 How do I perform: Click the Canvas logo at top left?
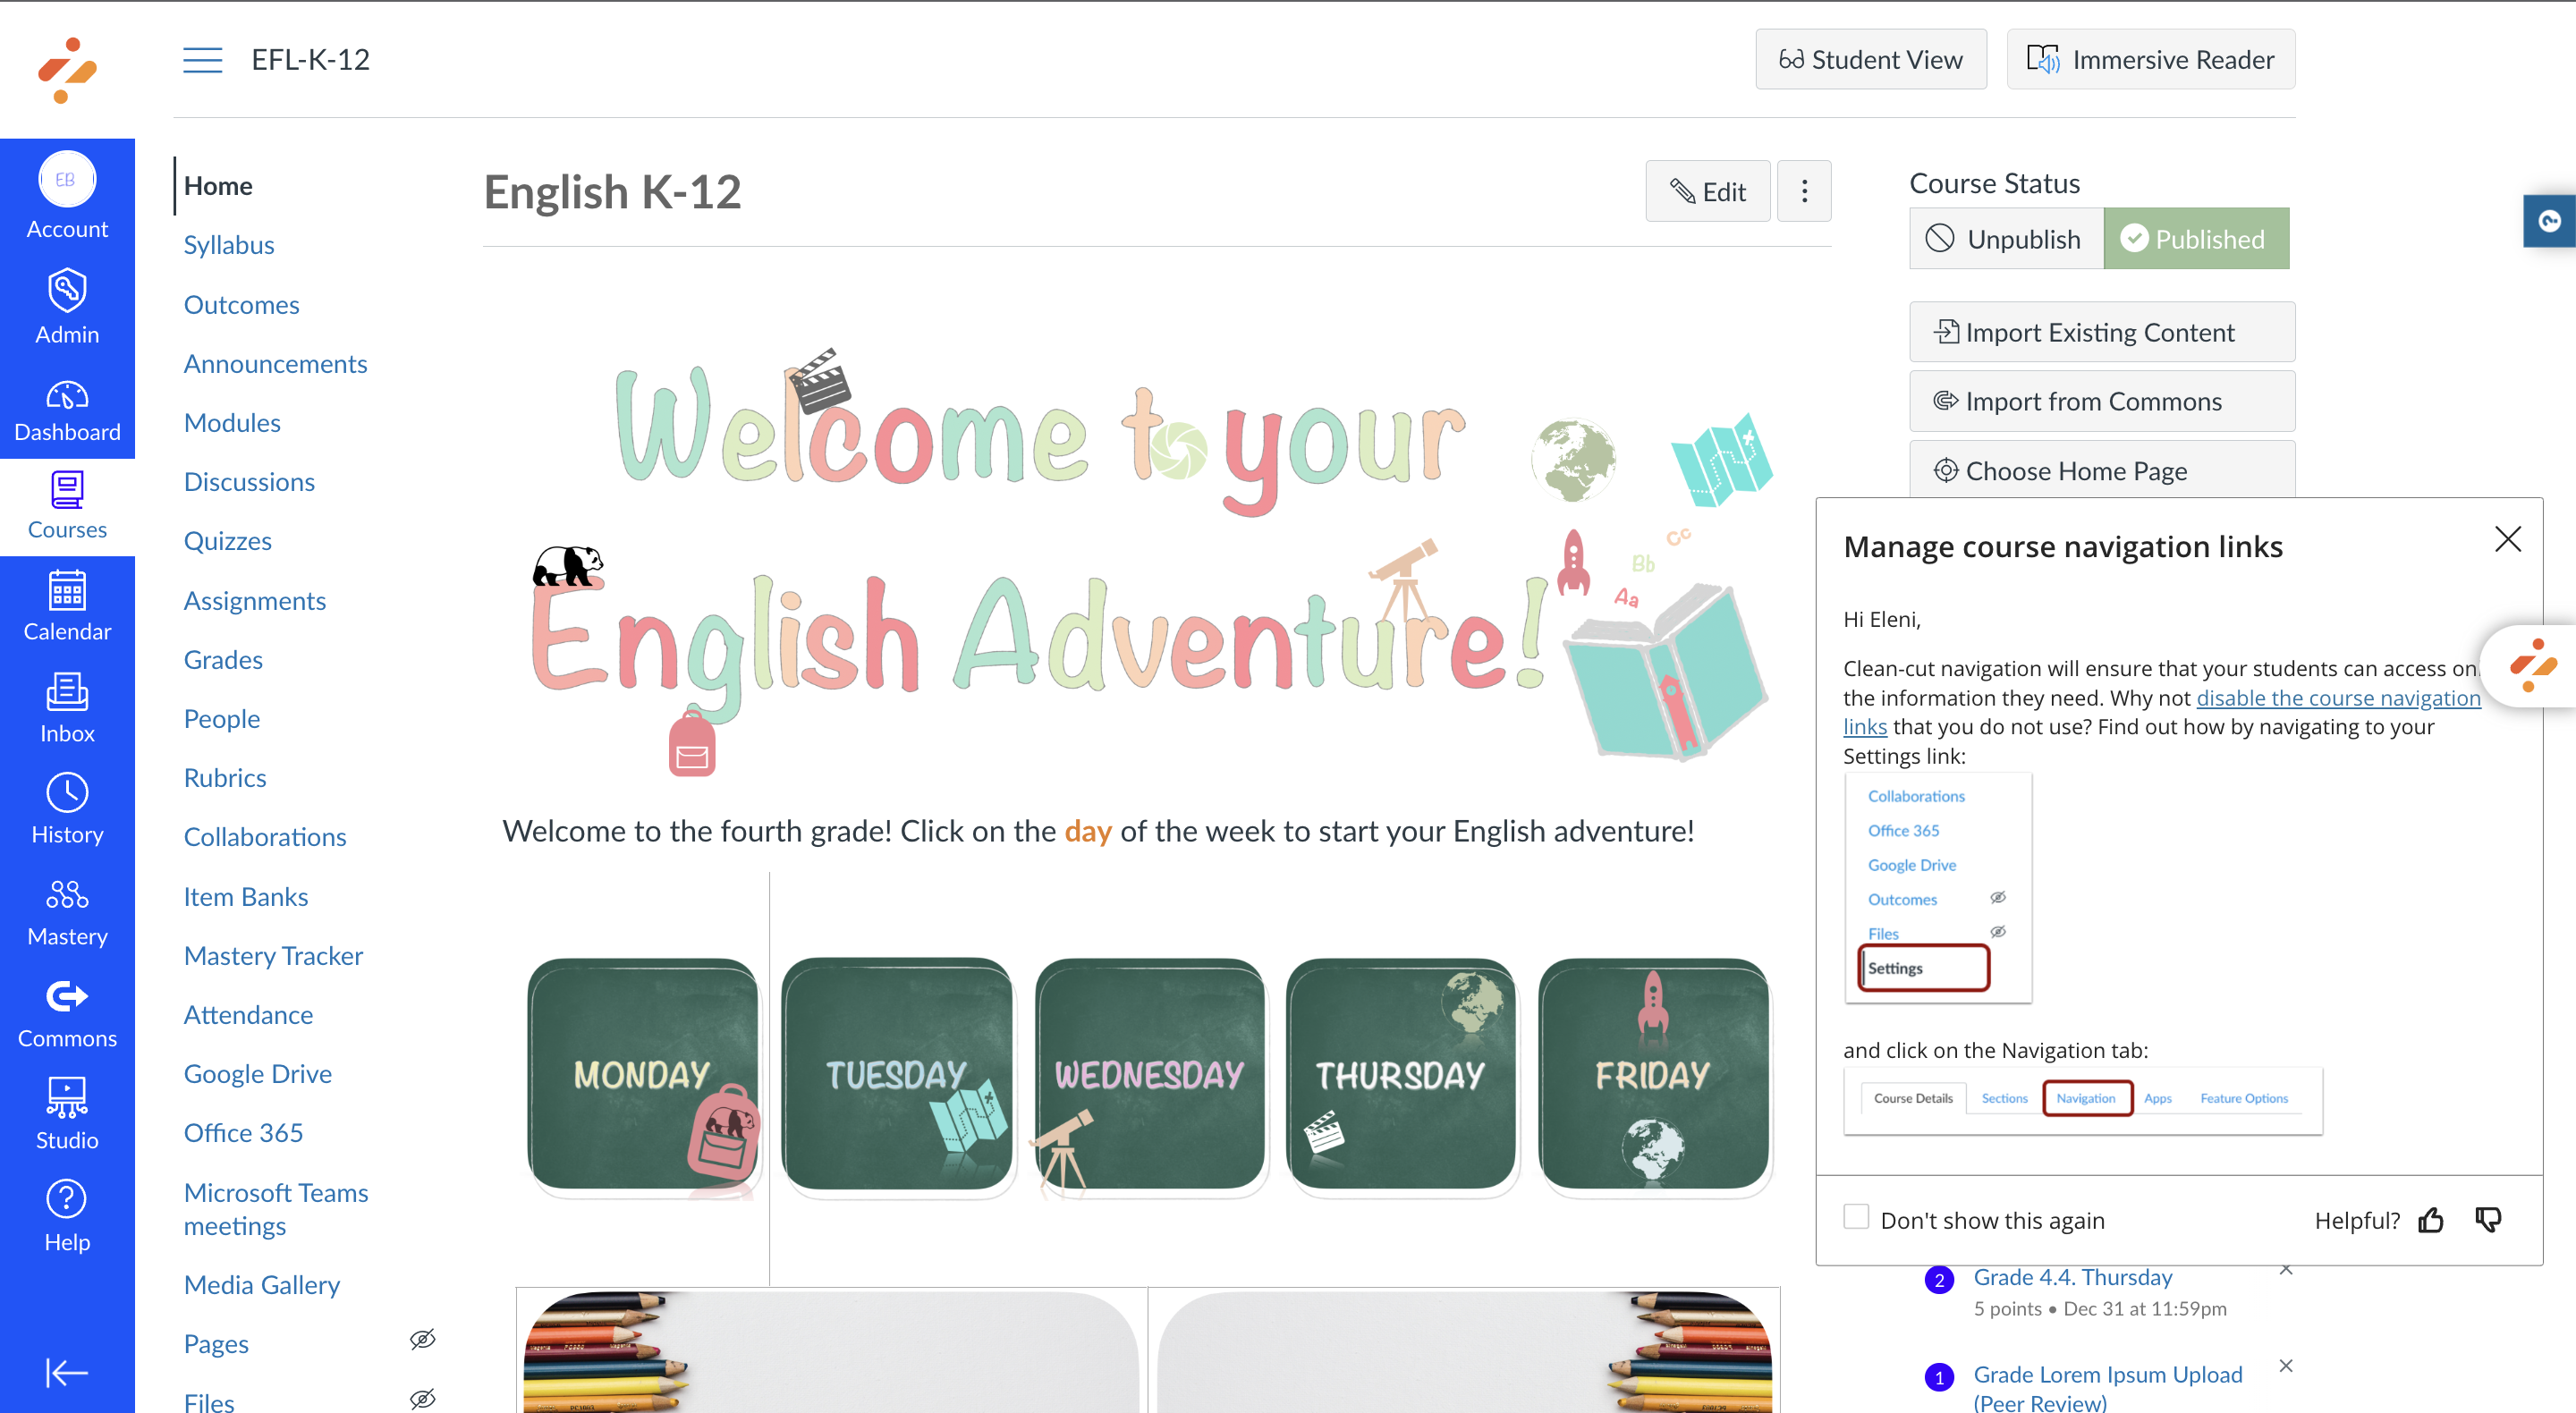click(67, 69)
